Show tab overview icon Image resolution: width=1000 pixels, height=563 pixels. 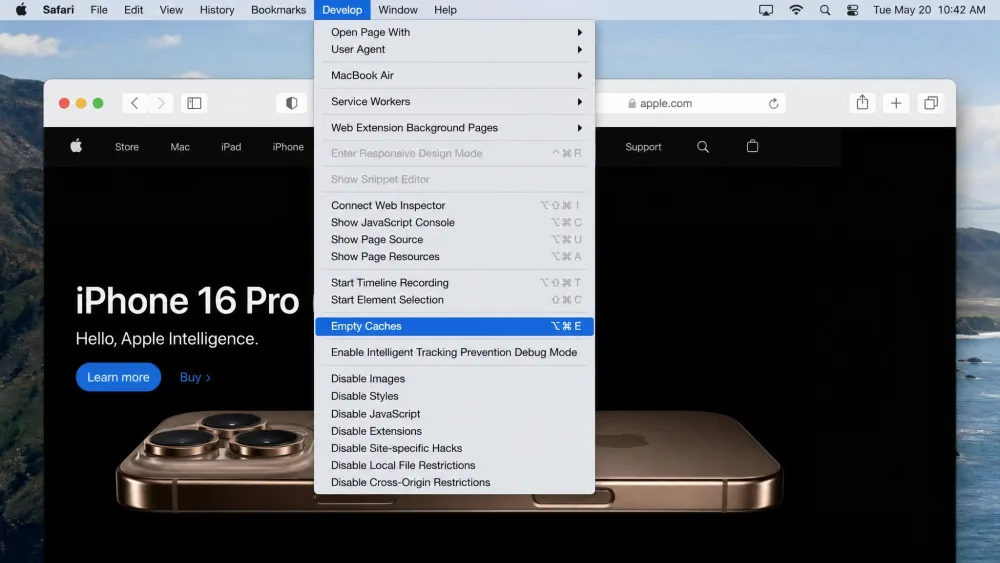pos(931,103)
